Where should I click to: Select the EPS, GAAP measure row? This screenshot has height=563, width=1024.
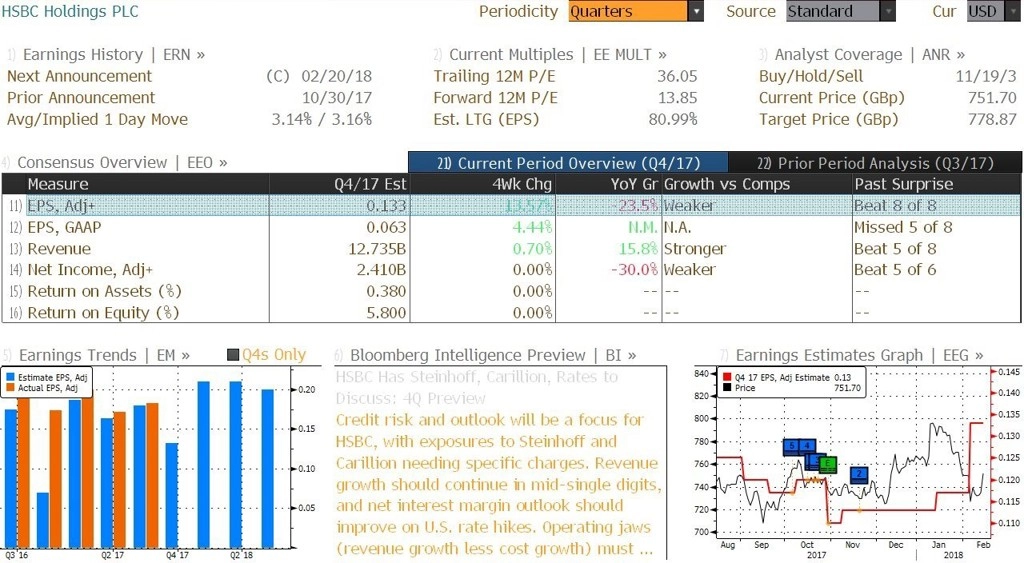tap(511, 227)
